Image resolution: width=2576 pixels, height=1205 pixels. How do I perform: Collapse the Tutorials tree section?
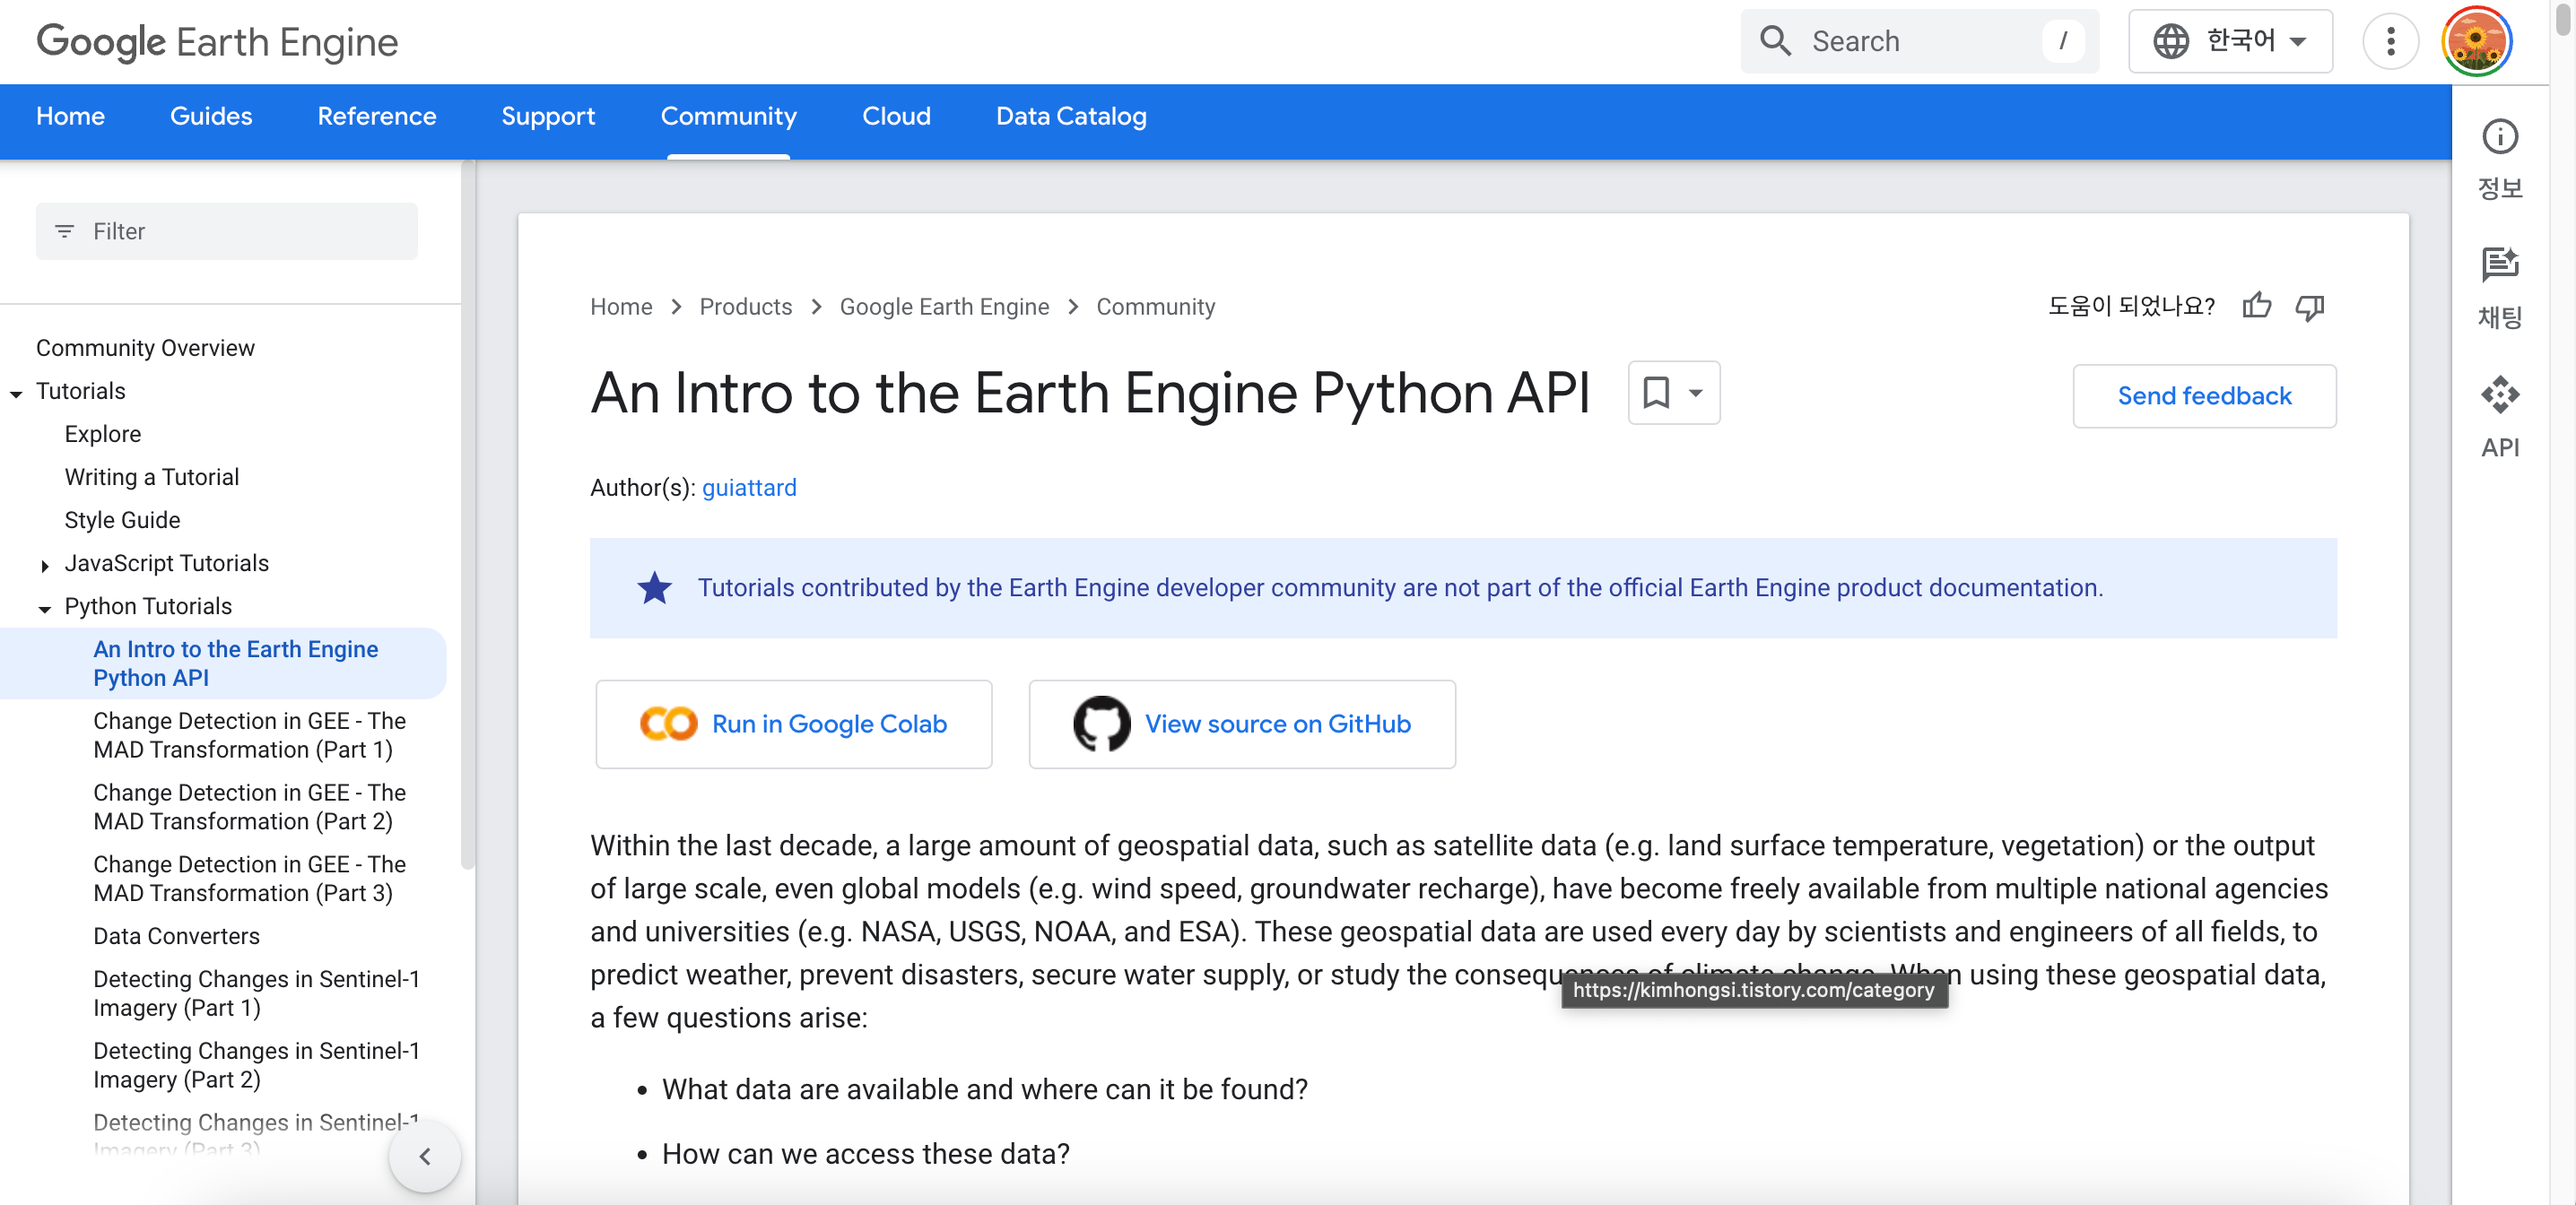click(16, 394)
